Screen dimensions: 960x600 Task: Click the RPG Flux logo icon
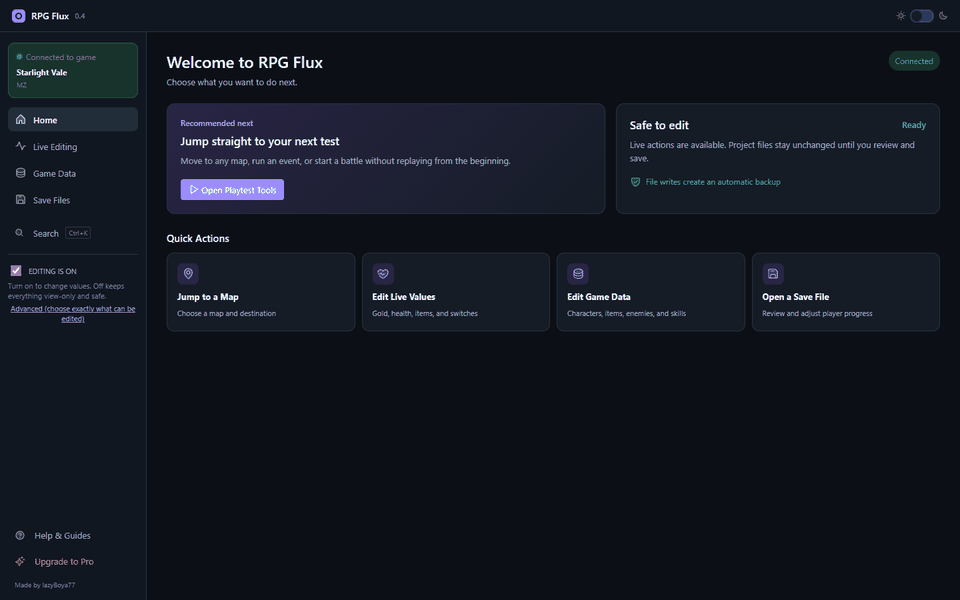pyautogui.click(x=18, y=16)
